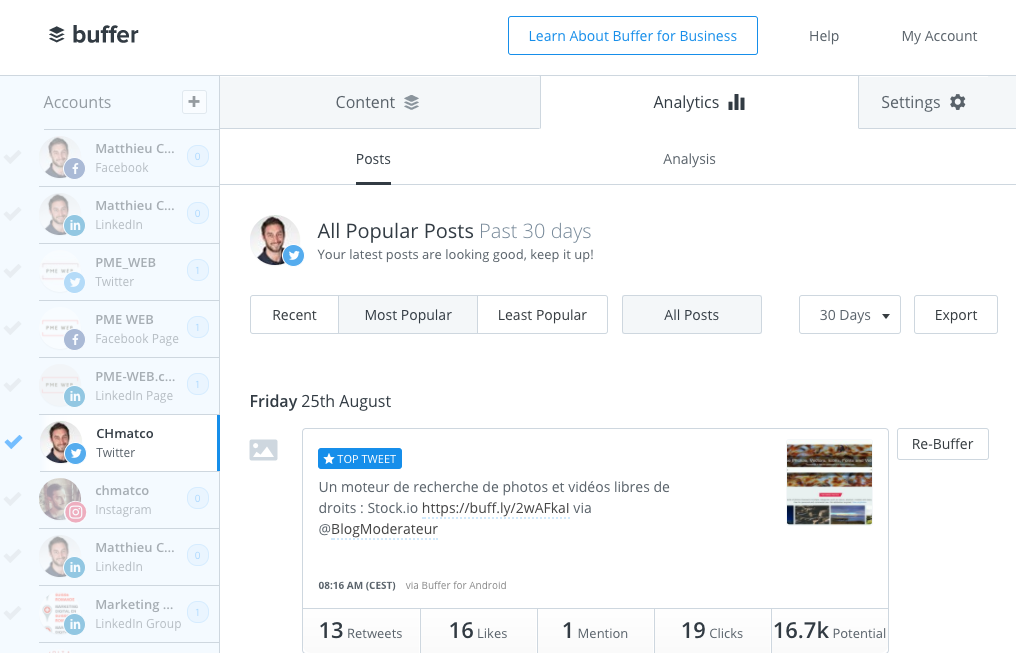Select second Matthieu C. LinkedIn account row
This screenshot has width=1016, height=653.
coord(129,557)
